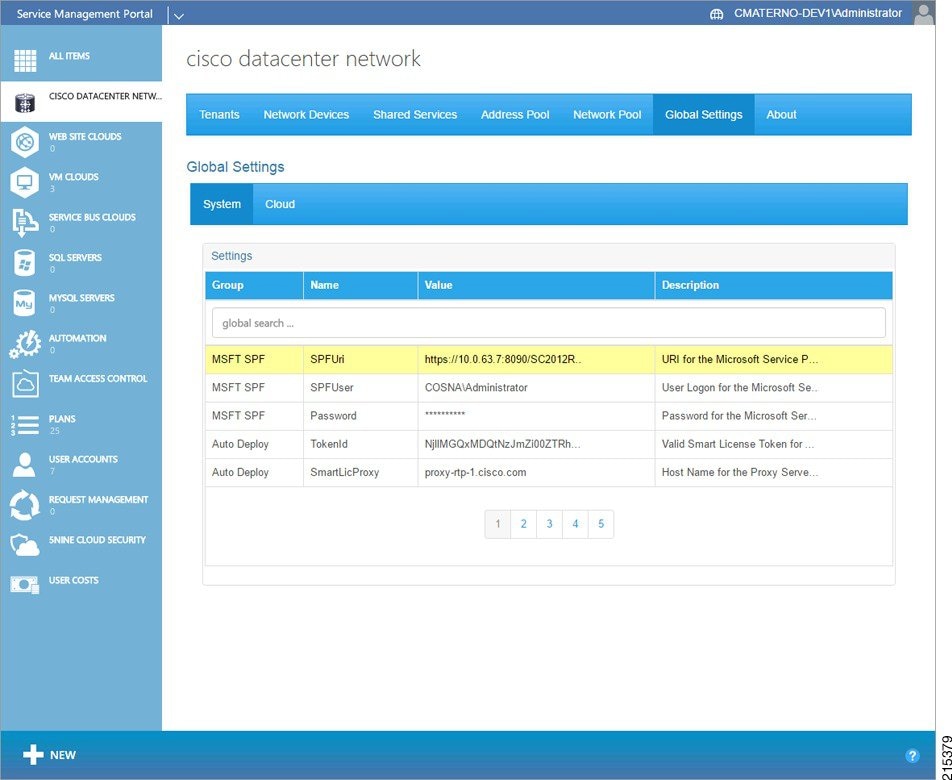Go to the Network Pool tab

(x=607, y=115)
